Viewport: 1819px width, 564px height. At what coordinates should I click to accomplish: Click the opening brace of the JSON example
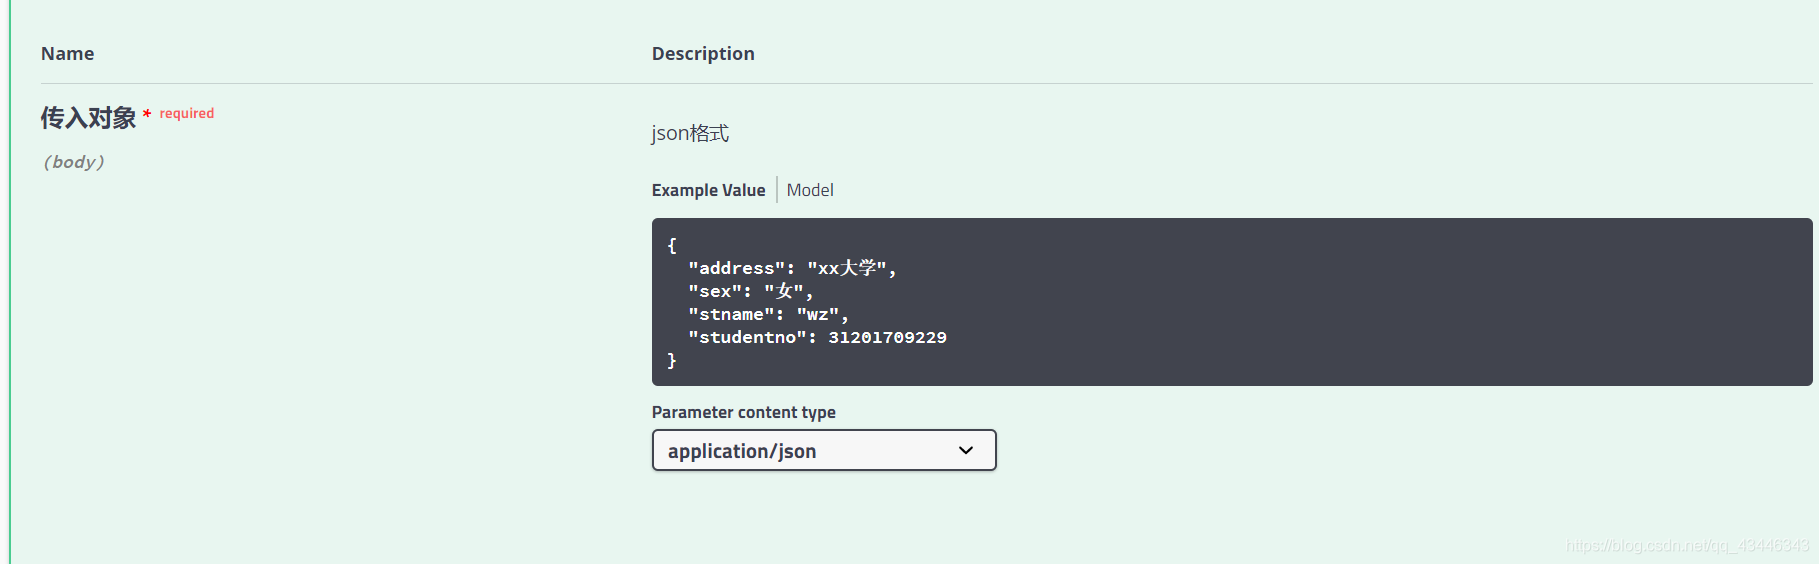point(672,245)
